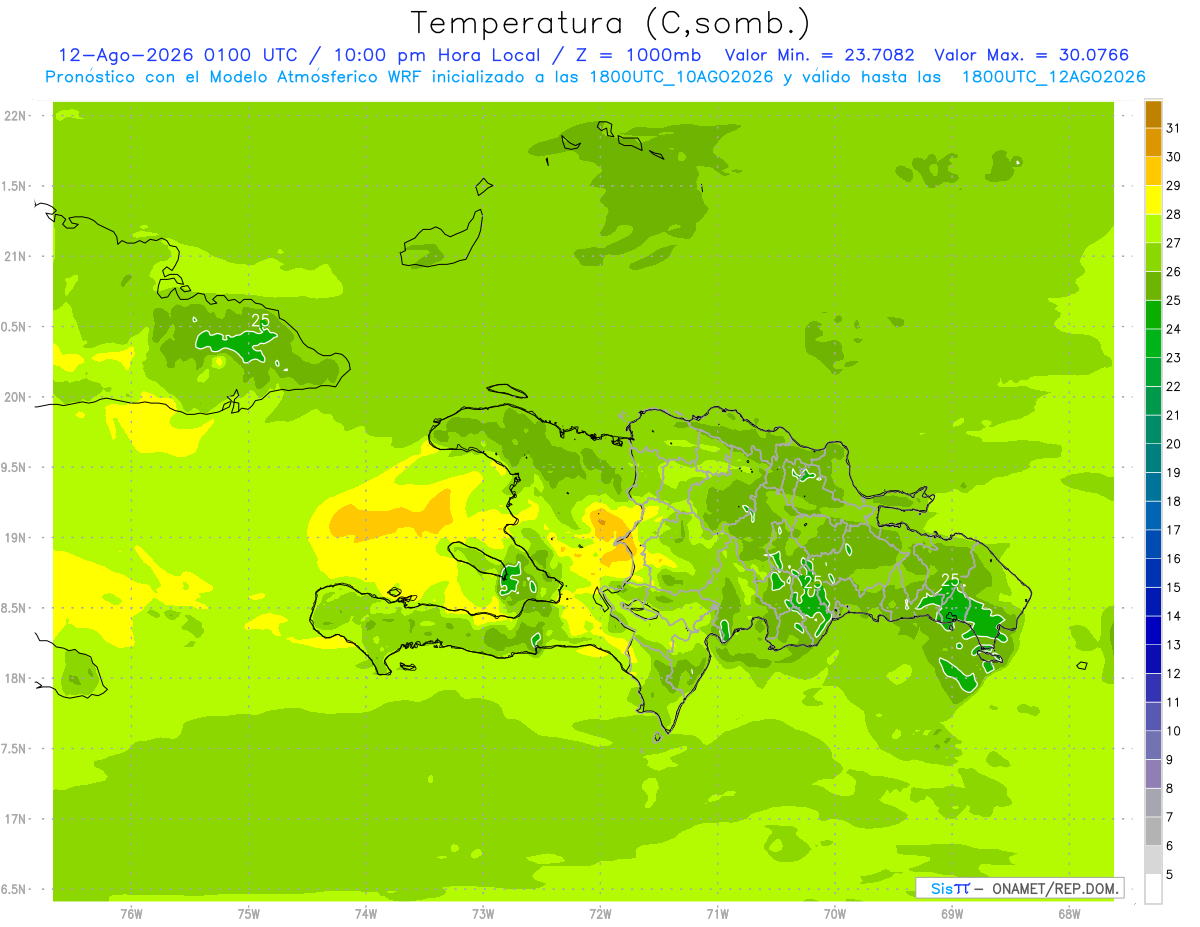1200x927 pixels.
Task: Click the map title 'Temperatura (C,somb.)'
Action: 611,23
